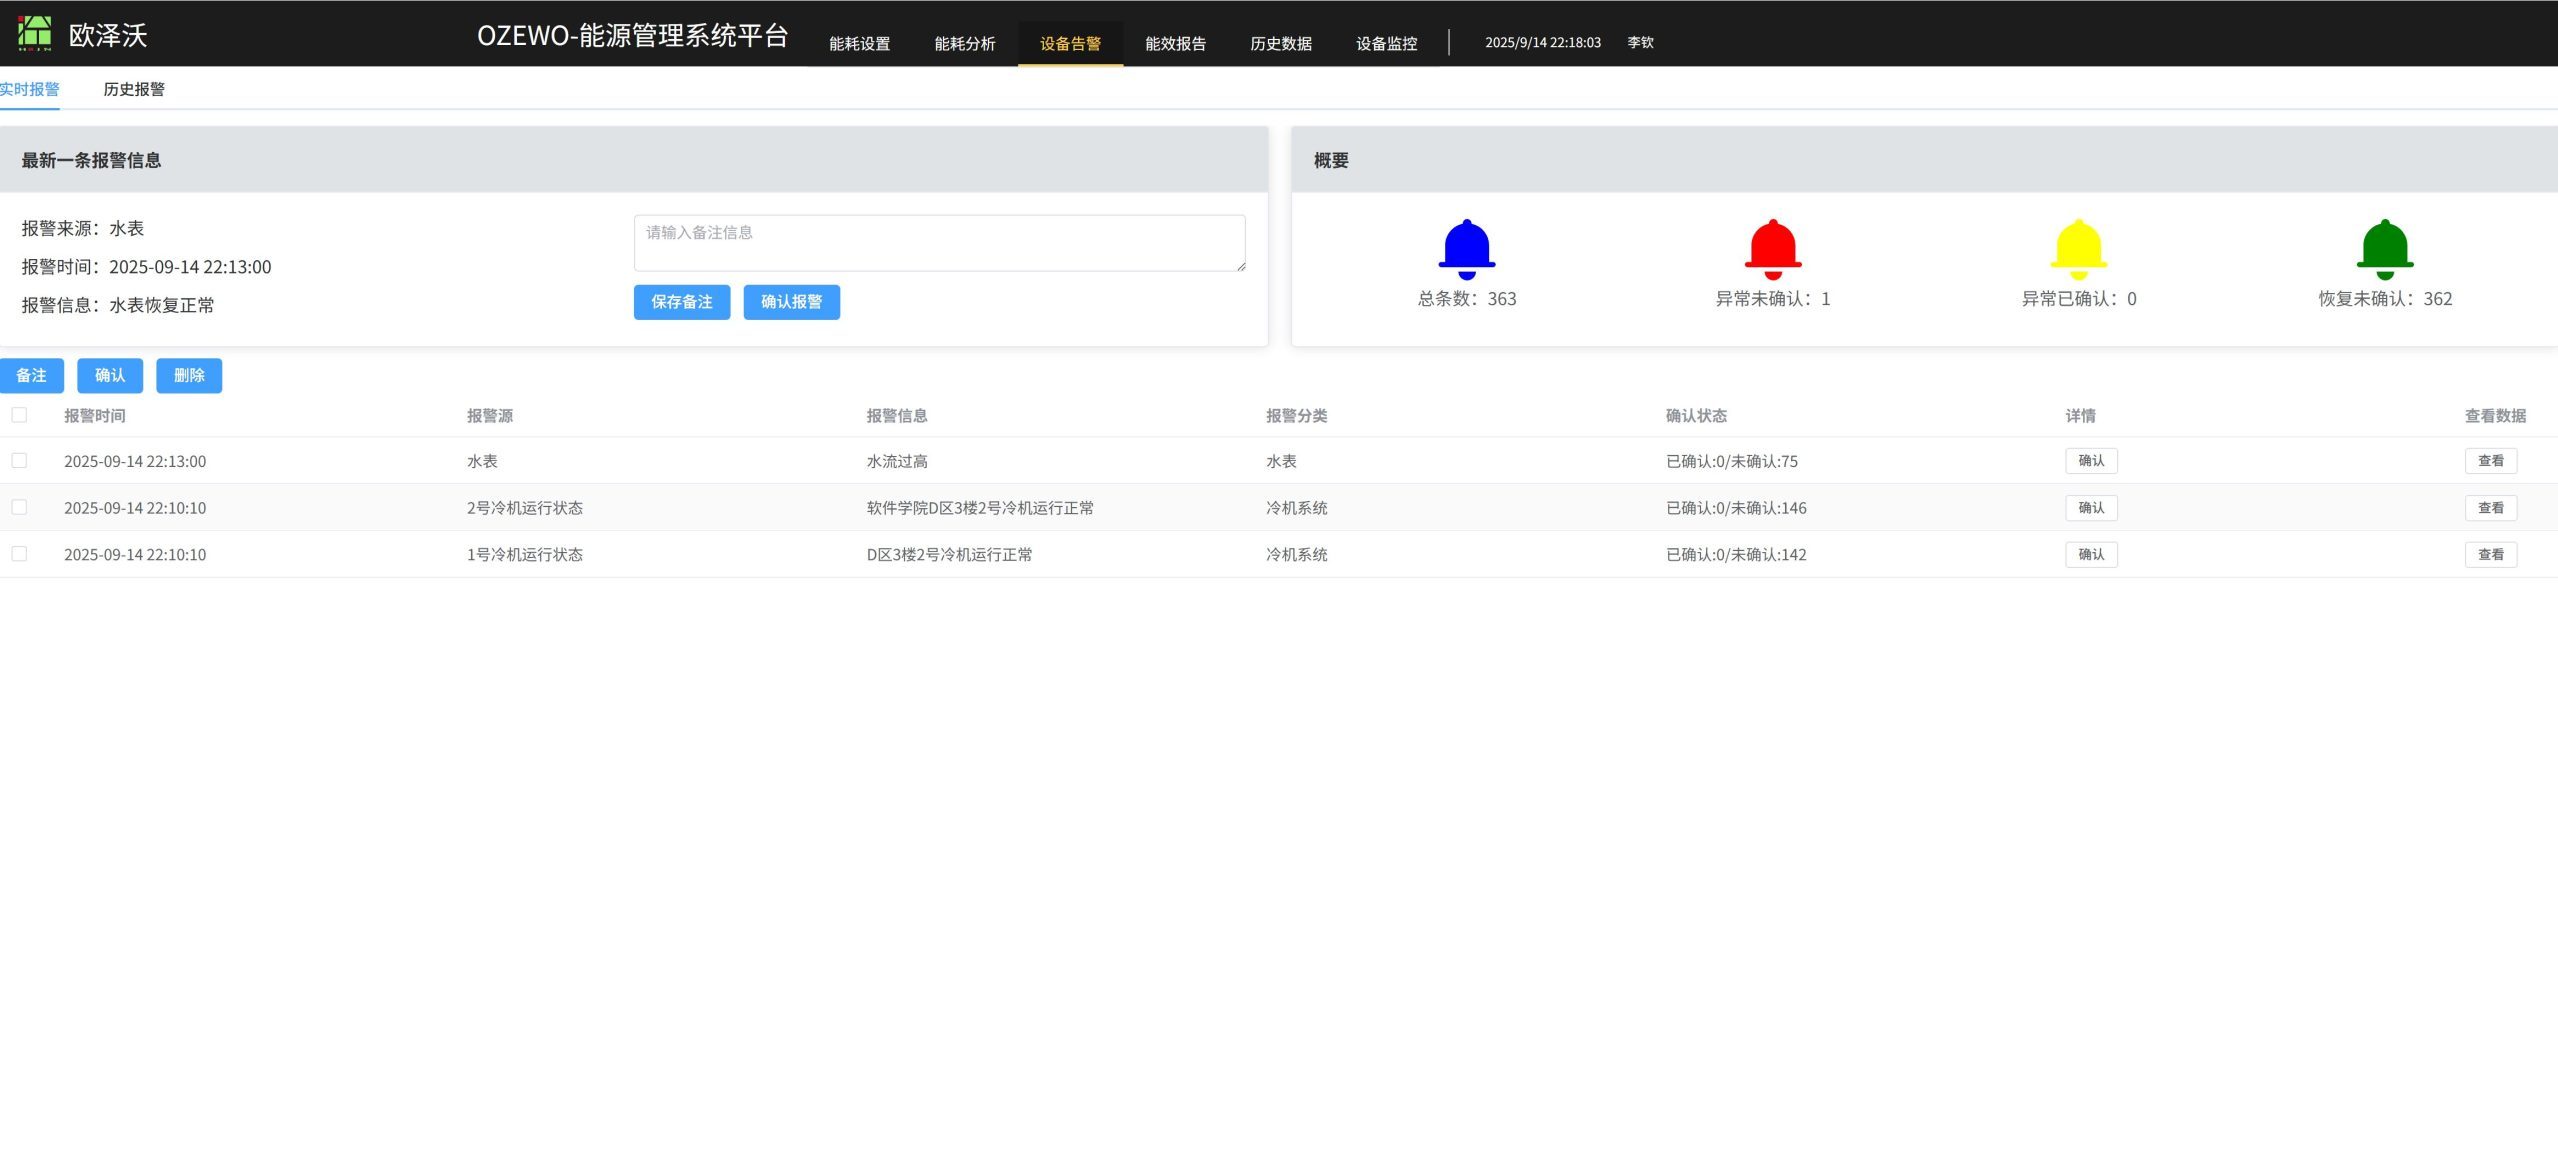
Task: Click the 保存备注 button
Action: pos(681,302)
